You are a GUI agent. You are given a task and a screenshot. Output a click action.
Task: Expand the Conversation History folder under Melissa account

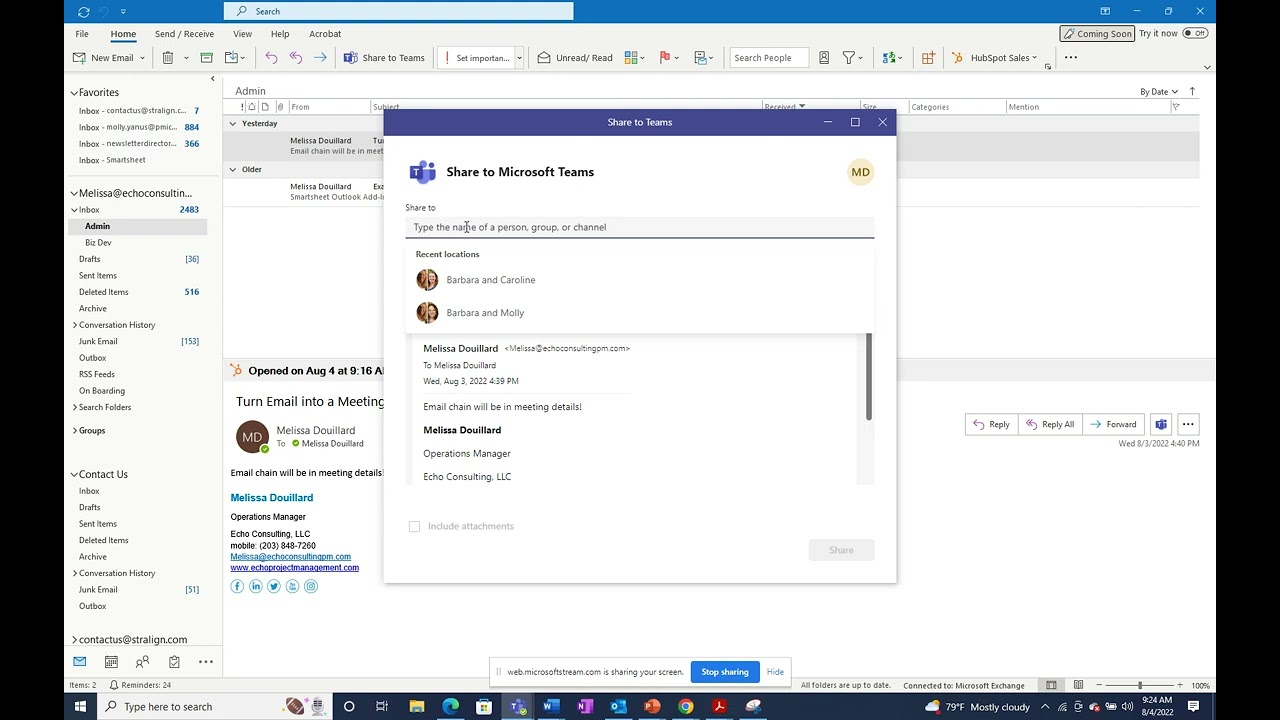(x=75, y=325)
